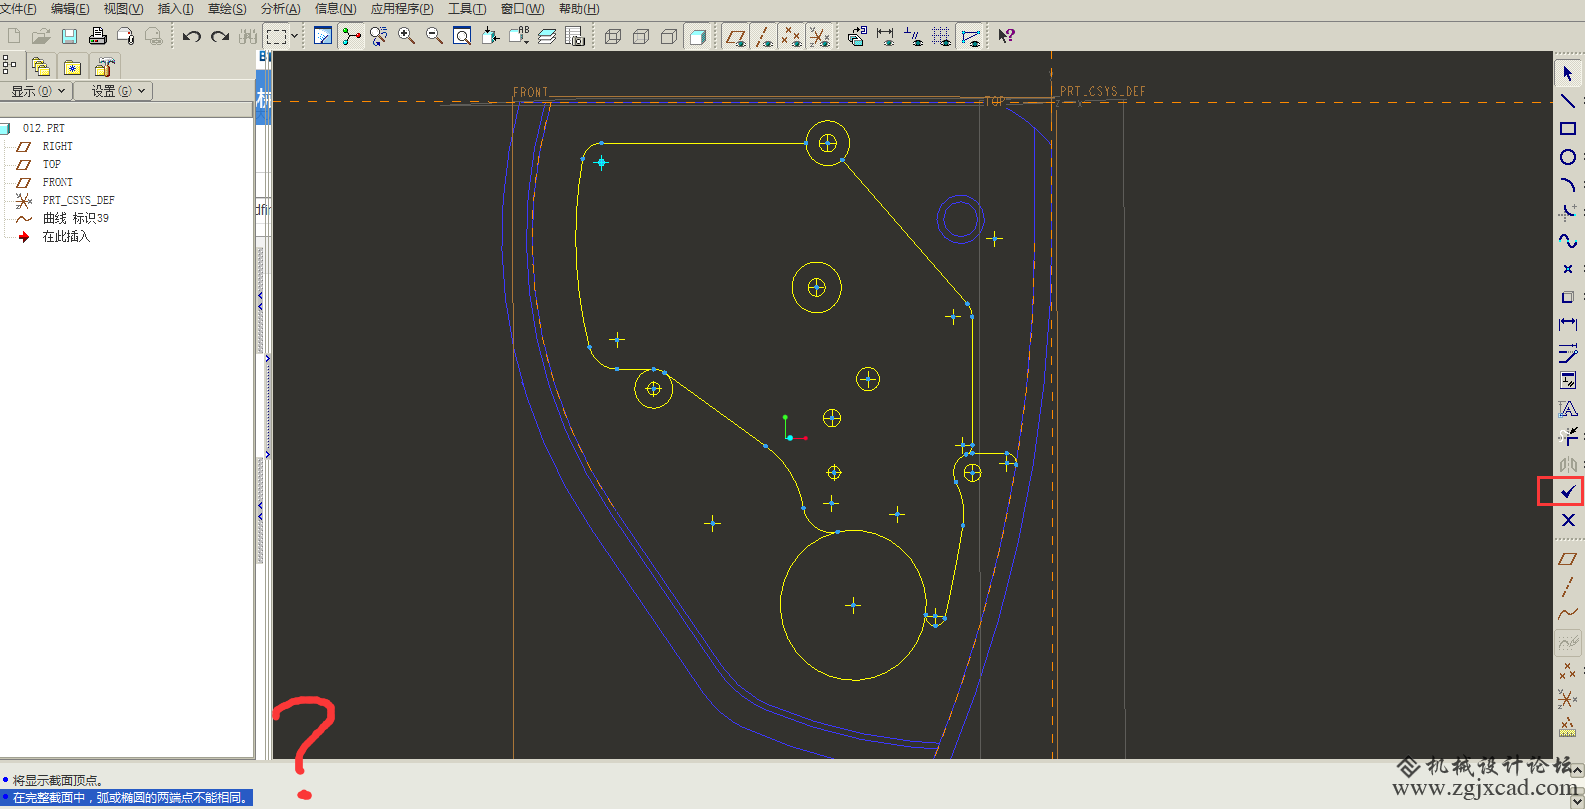The image size is (1585, 809).
Task: Open the orientation reorient view tool
Action: point(490,36)
